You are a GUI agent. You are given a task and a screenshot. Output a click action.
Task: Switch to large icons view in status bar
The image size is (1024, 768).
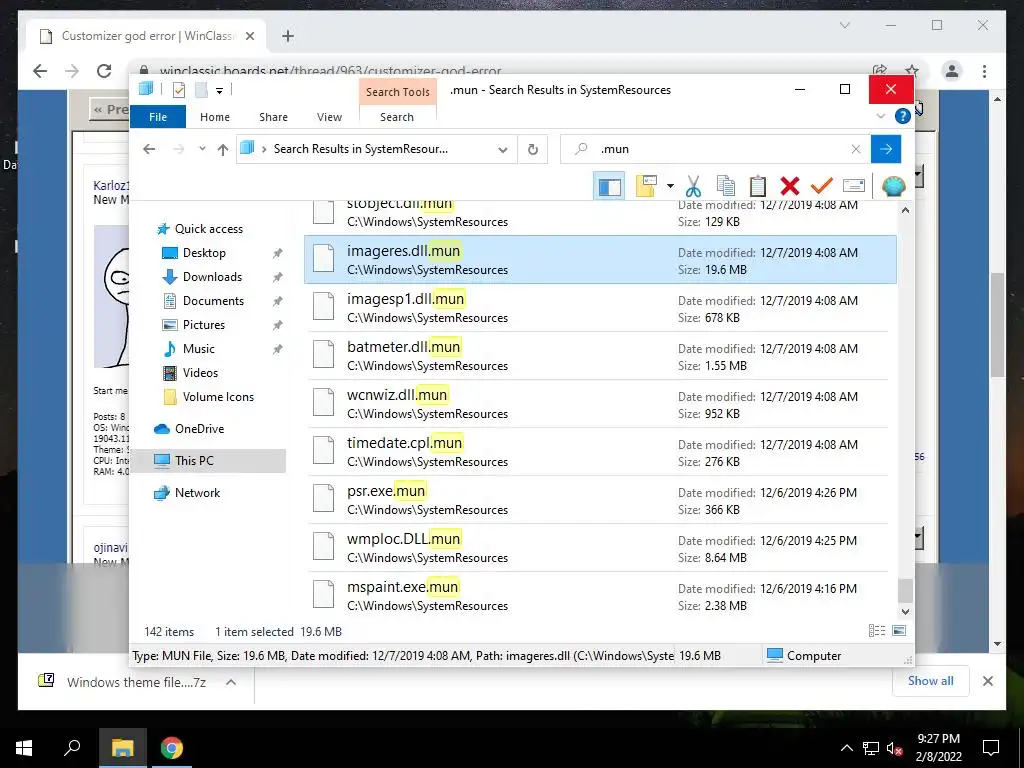(x=899, y=630)
